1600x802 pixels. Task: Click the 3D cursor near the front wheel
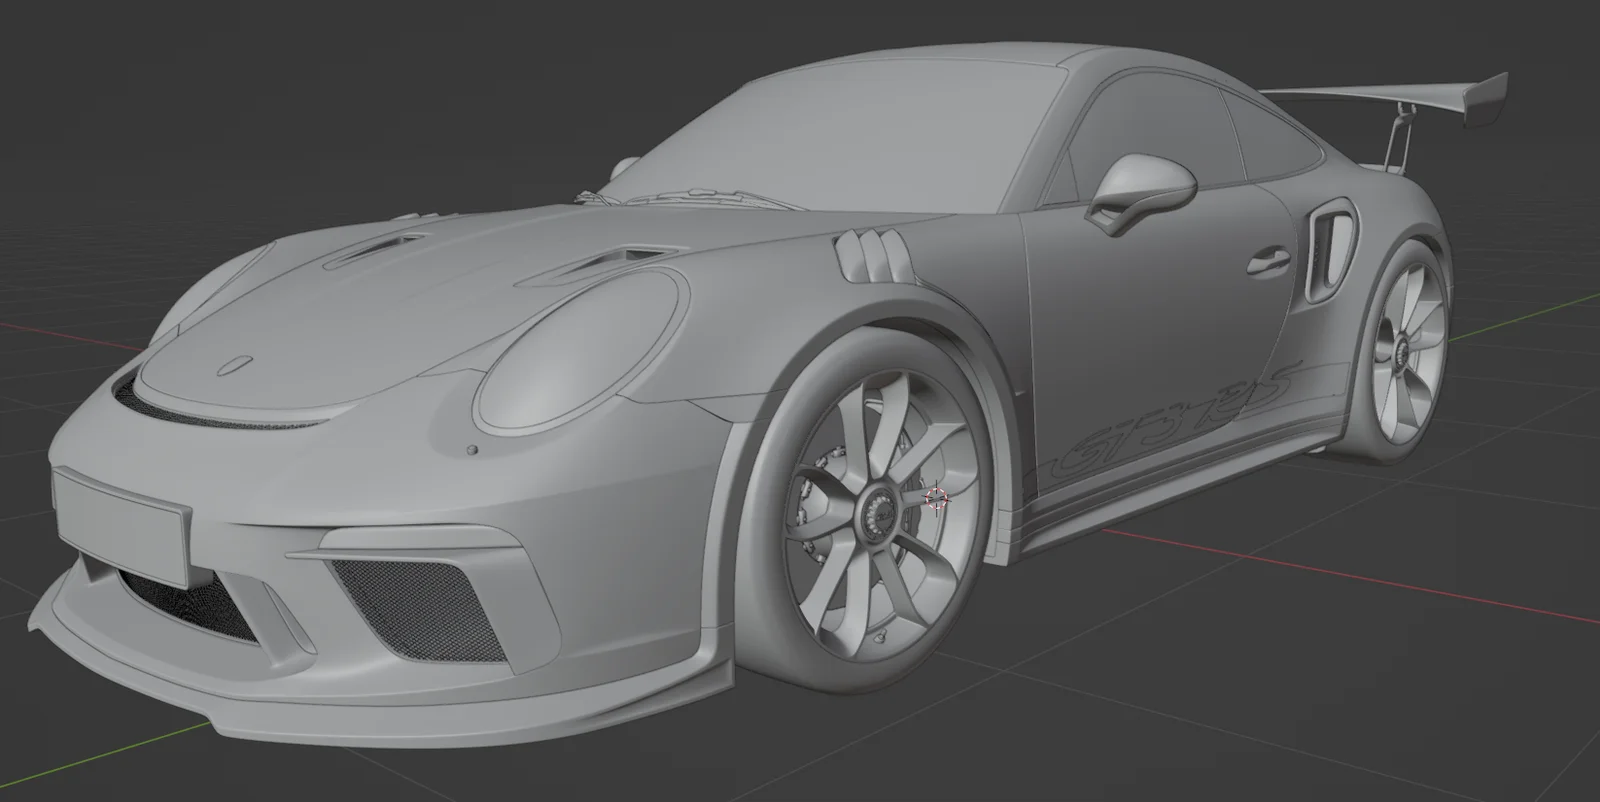pyautogui.click(x=937, y=498)
